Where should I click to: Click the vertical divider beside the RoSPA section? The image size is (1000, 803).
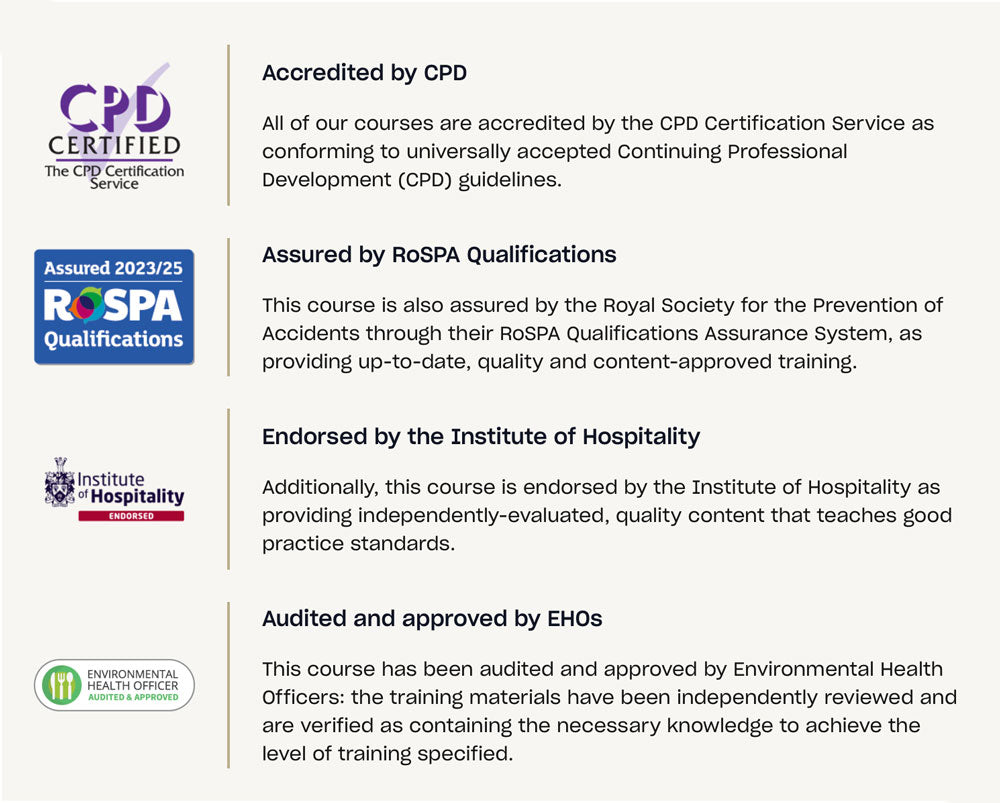click(x=228, y=307)
